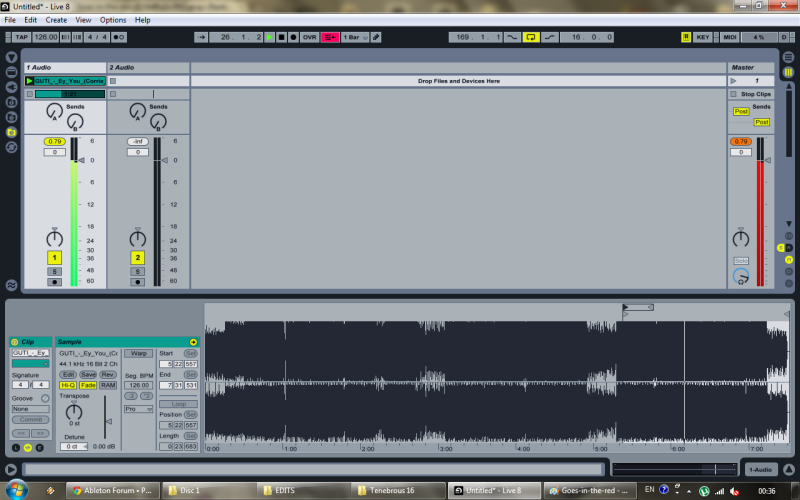Open the Options menu

(x=113, y=20)
